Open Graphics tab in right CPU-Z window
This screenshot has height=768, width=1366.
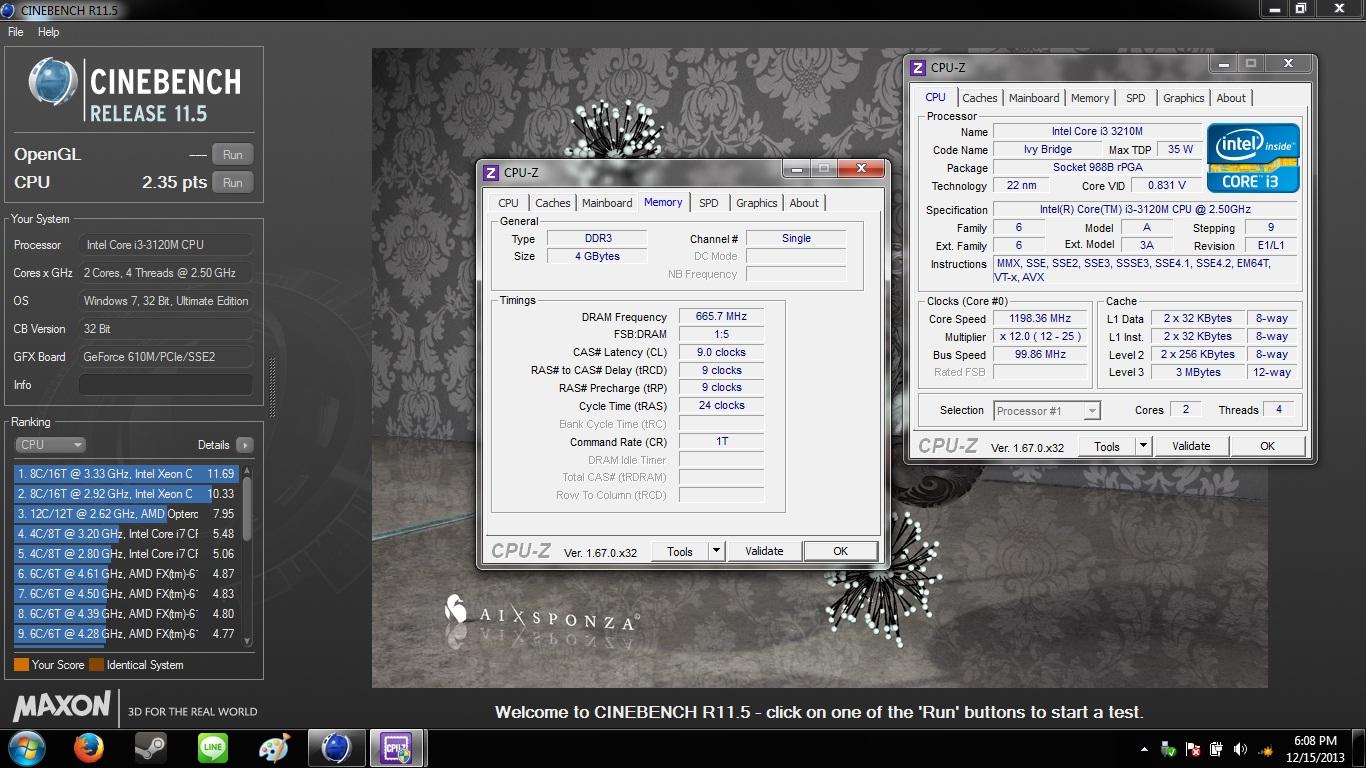(1184, 98)
